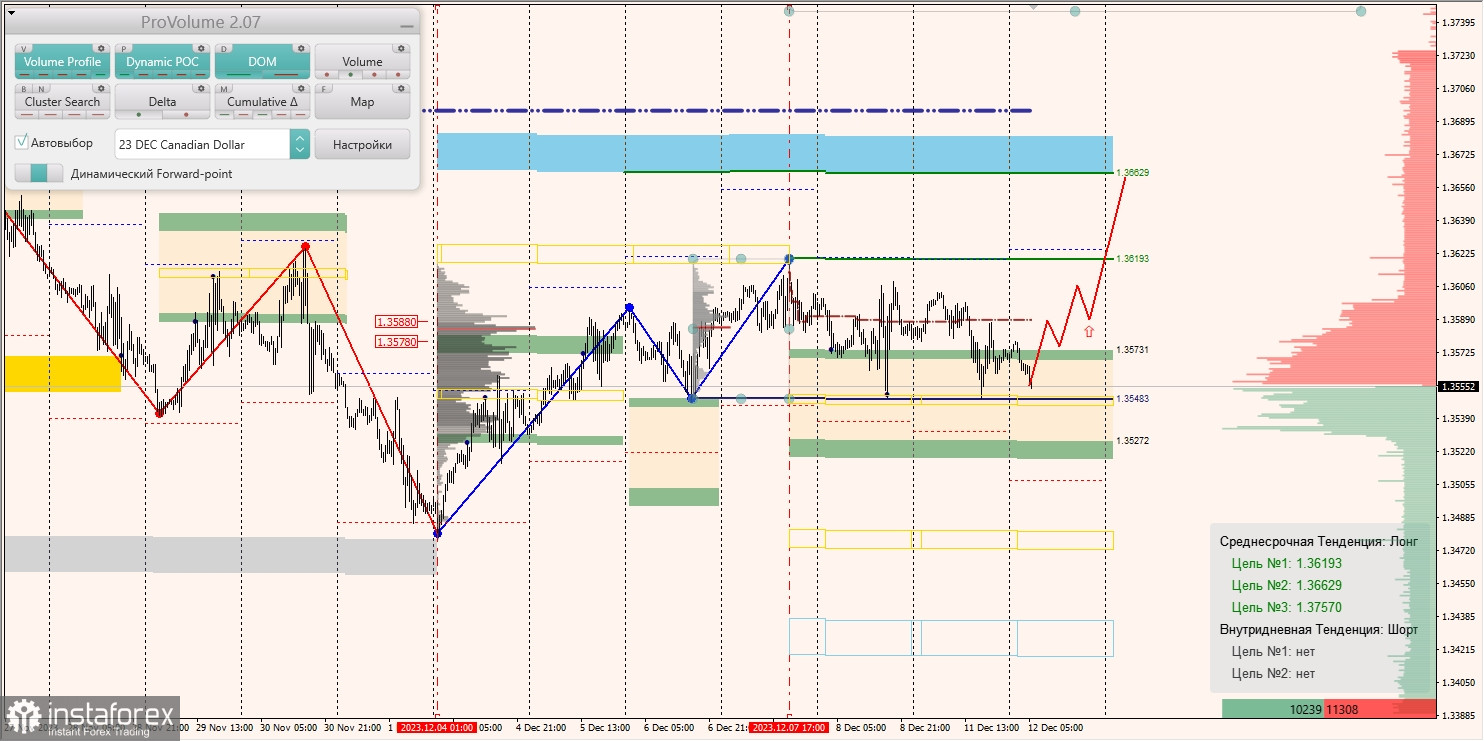
Task: Click the contract selector up/down arrows
Action: [x=300, y=144]
